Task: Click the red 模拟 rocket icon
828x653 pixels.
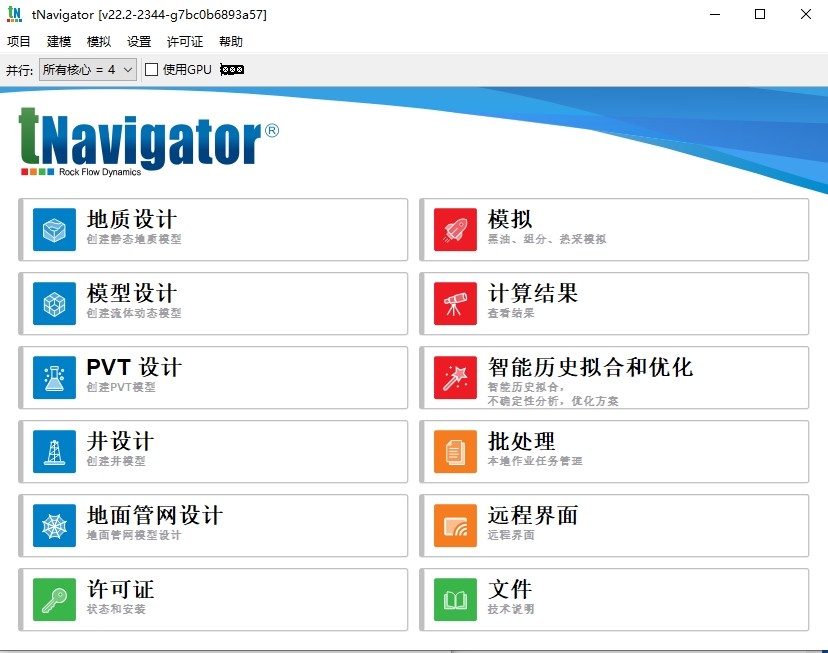Action: (455, 230)
